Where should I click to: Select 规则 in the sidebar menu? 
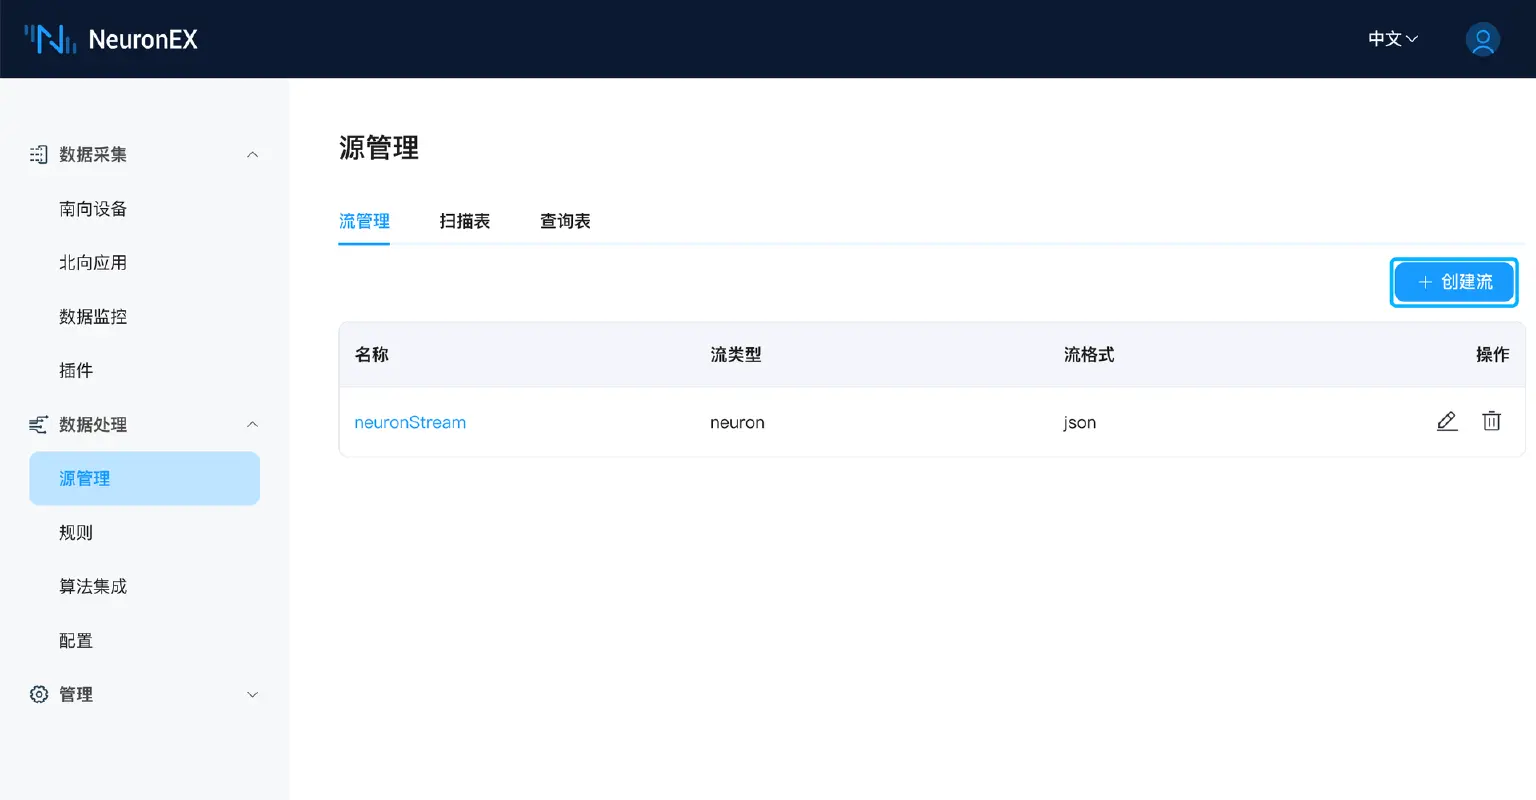coord(76,532)
